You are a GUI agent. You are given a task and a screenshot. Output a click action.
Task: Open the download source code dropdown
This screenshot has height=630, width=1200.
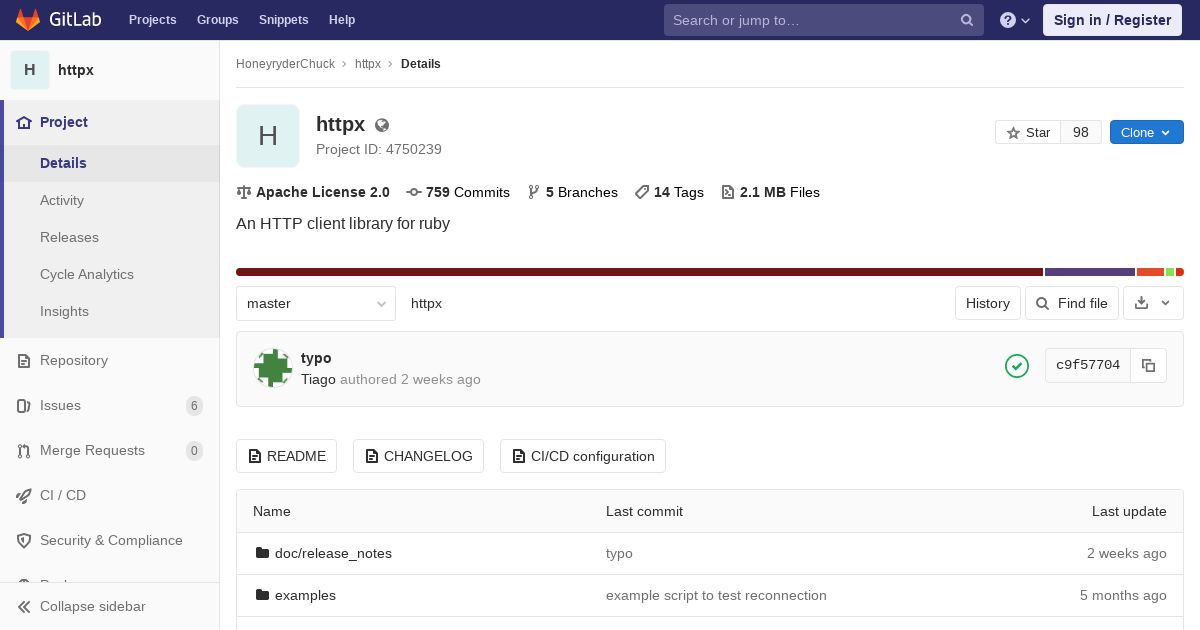(1153, 303)
